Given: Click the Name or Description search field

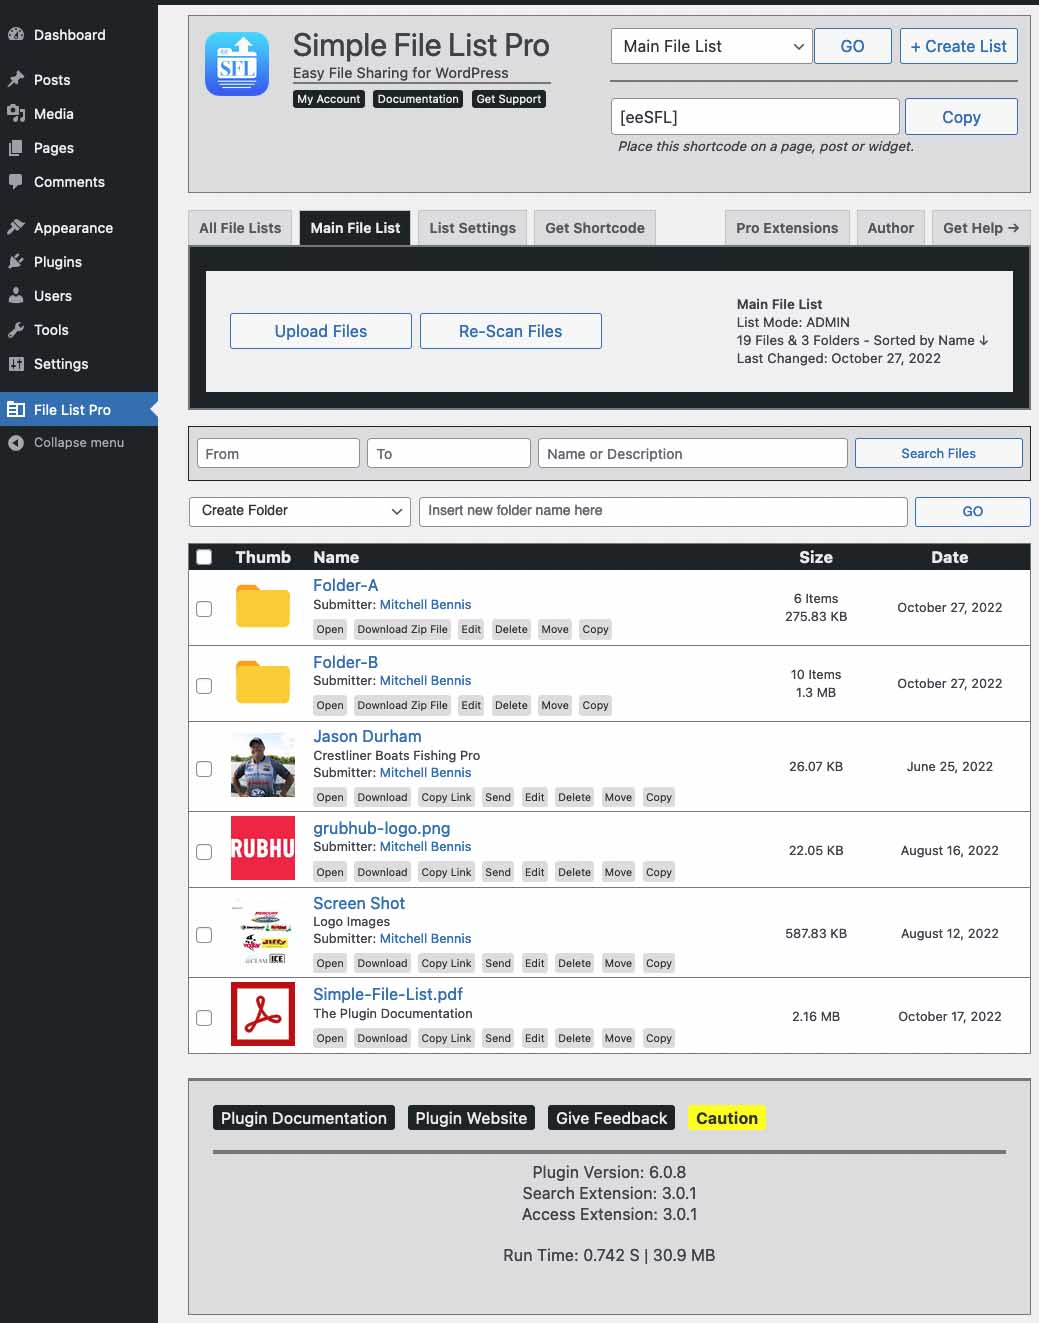Looking at the screenshot, I should point(692,454).
